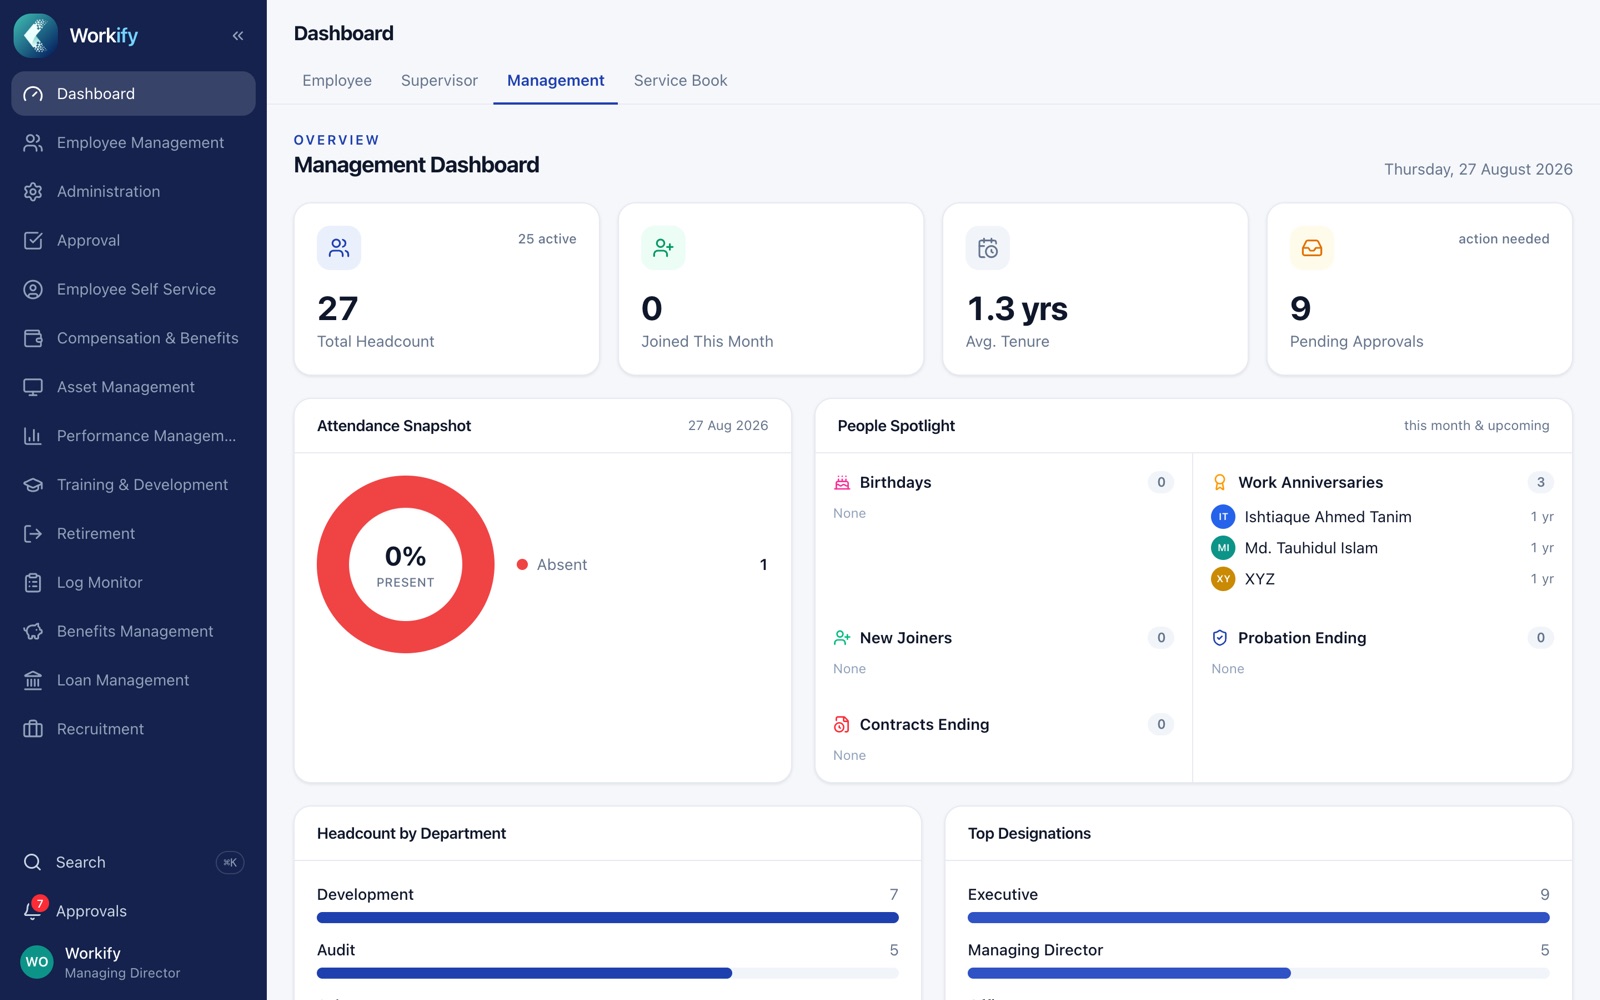Screen dimensions: 1600x1000
Task: Switch to the Employee tab
Action: (x=337, y=81)
